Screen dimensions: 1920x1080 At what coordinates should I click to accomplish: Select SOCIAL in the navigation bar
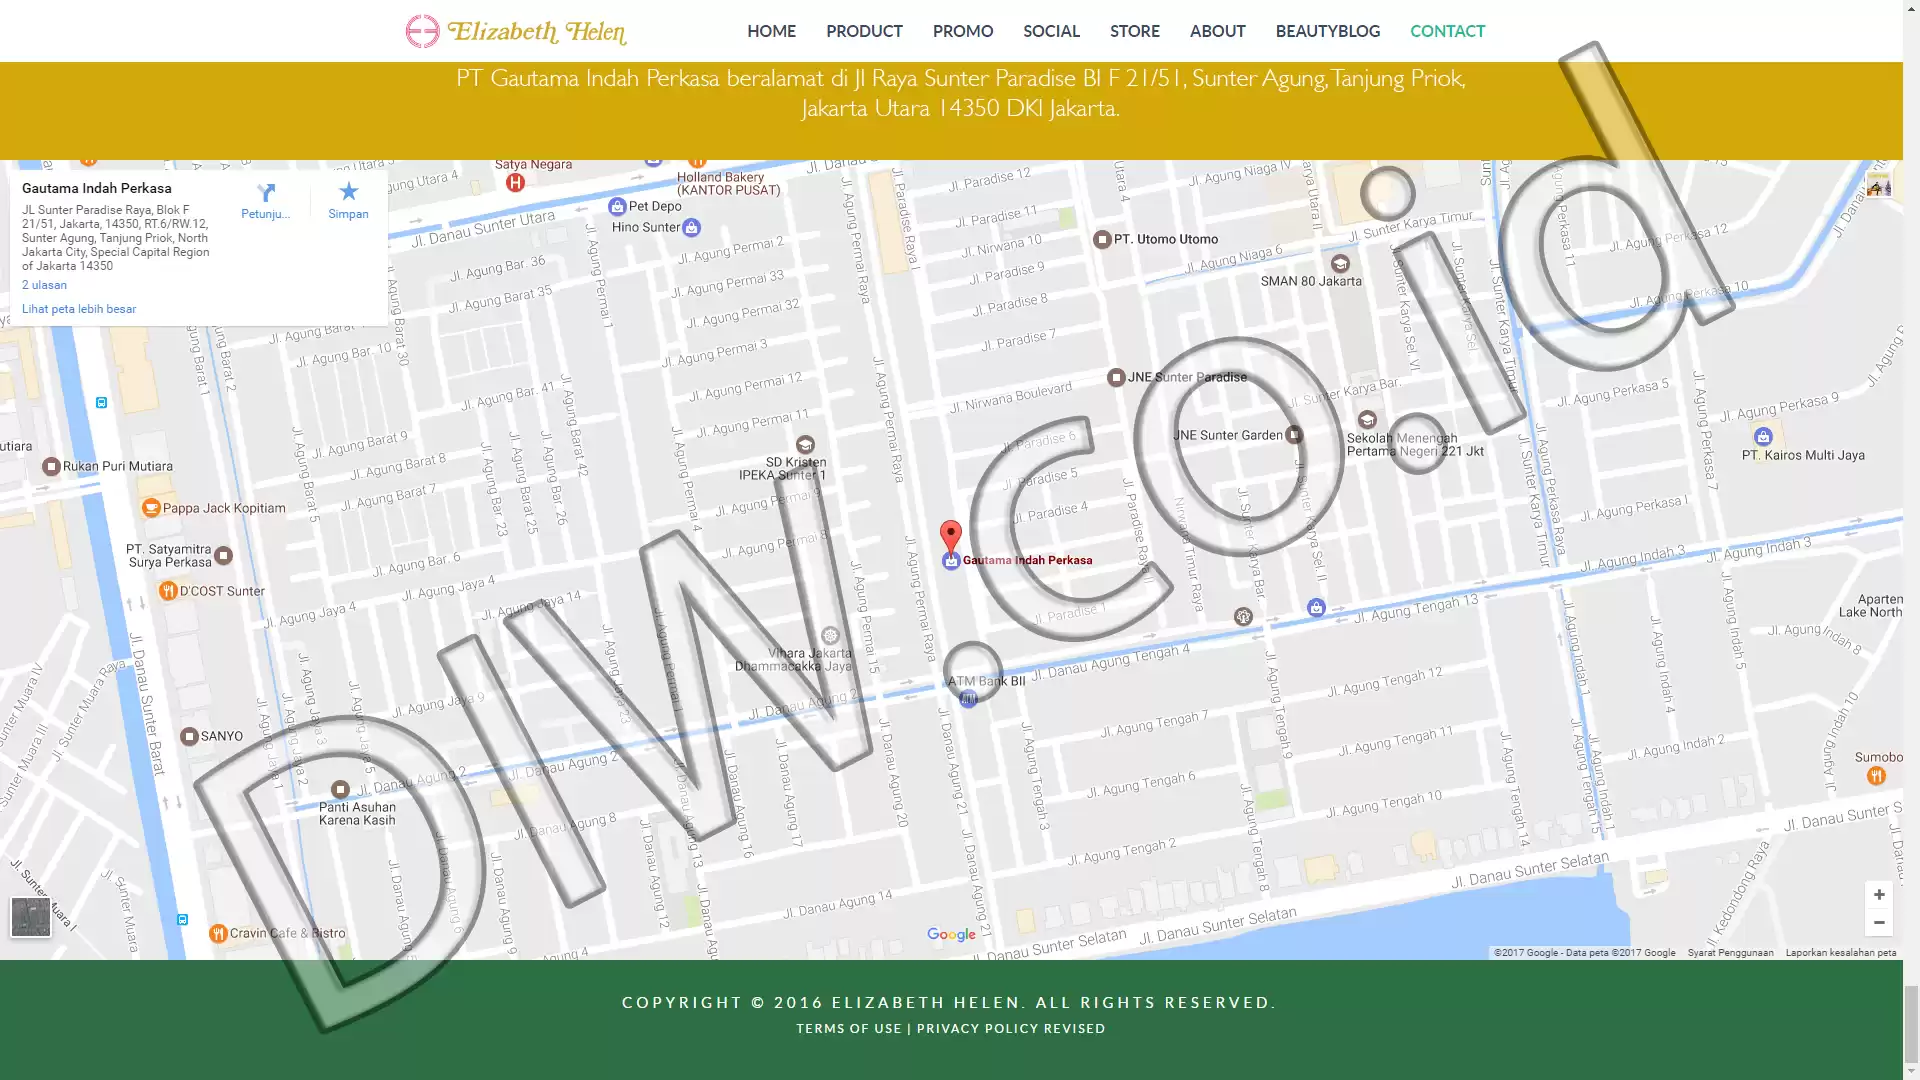[1051, 31]
